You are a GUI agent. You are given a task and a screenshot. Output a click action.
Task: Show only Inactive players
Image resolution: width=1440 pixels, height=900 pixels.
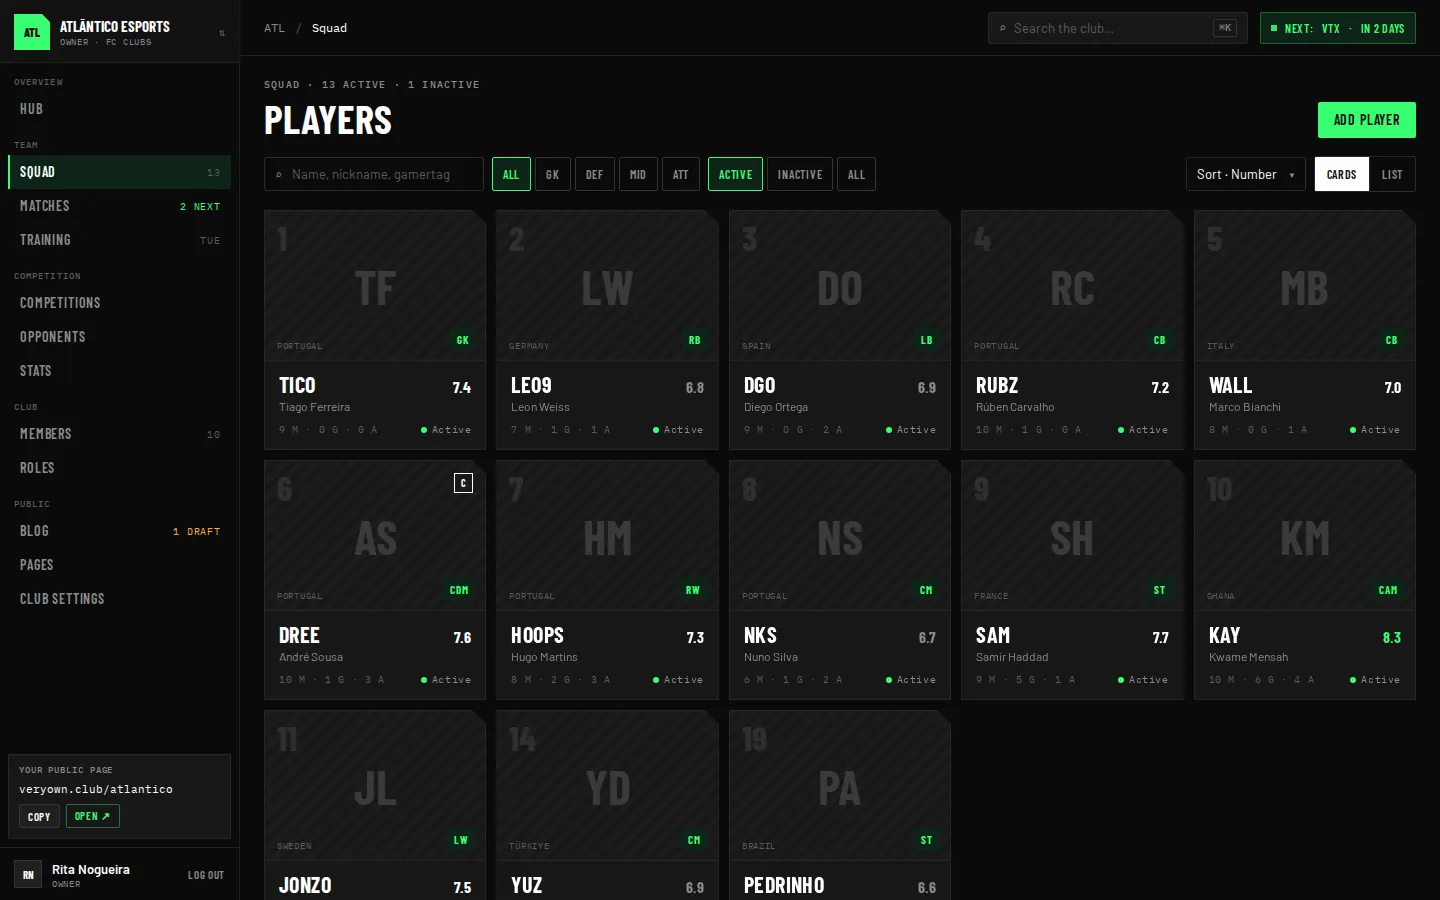tap(800, 174)
